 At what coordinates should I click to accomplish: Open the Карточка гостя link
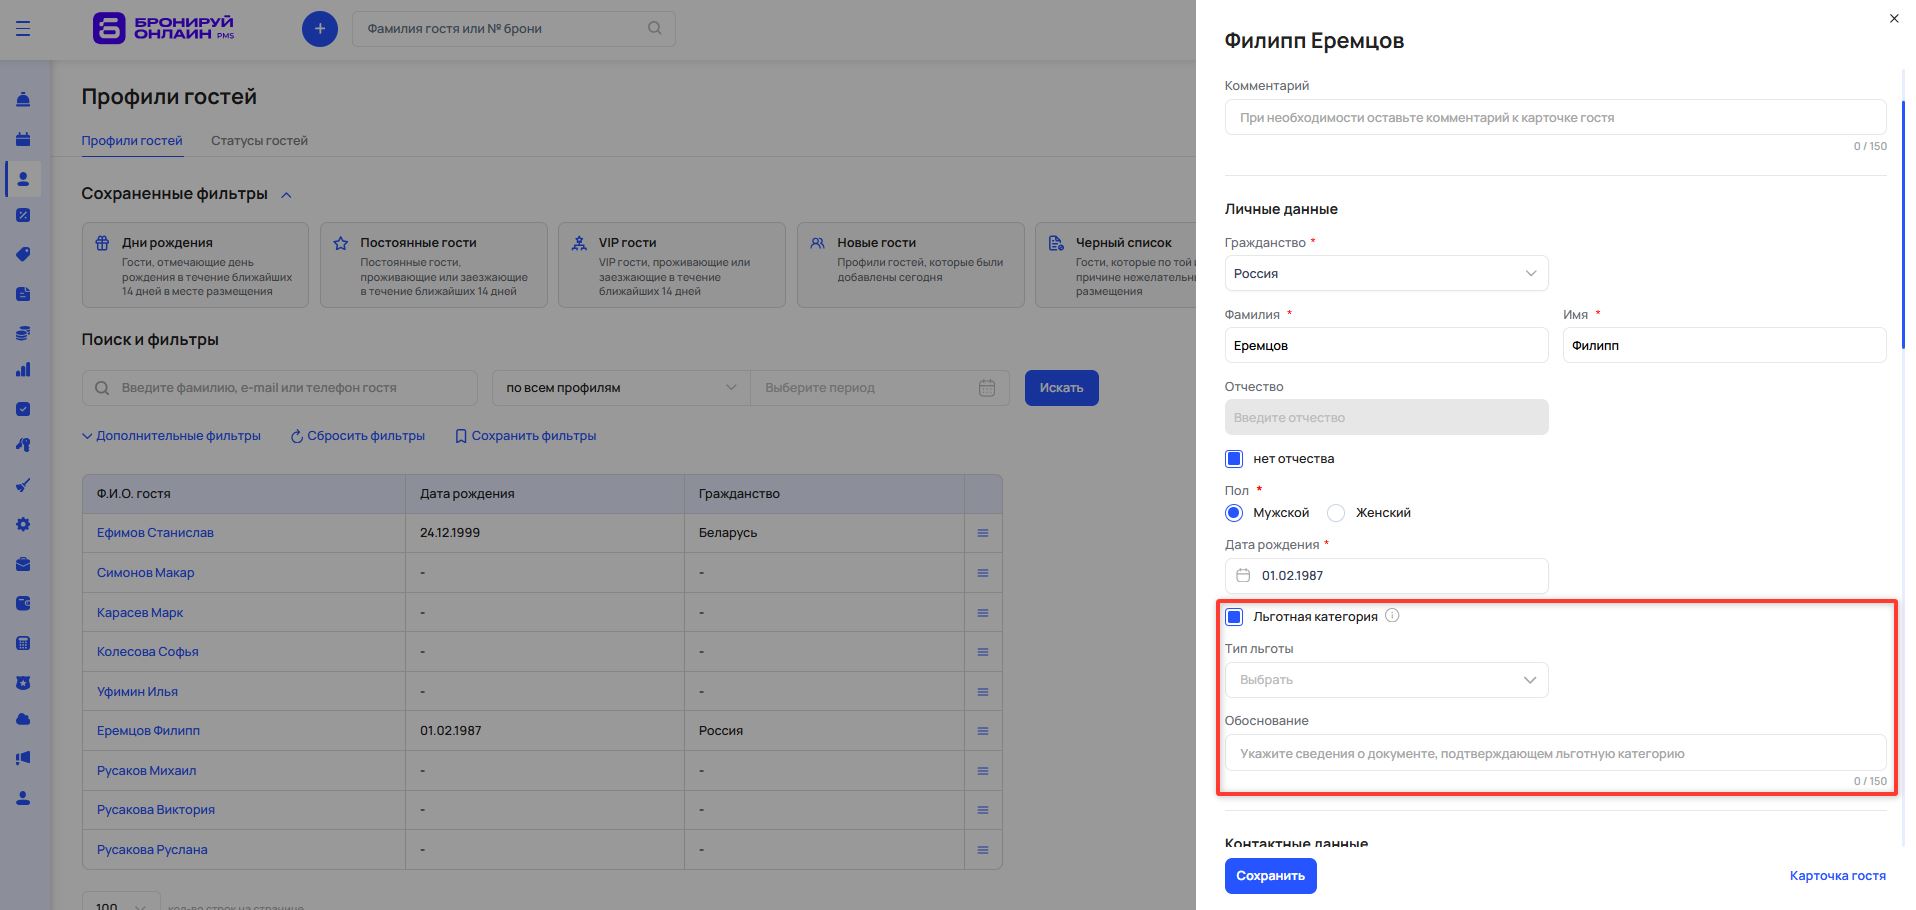[1837, 876]
